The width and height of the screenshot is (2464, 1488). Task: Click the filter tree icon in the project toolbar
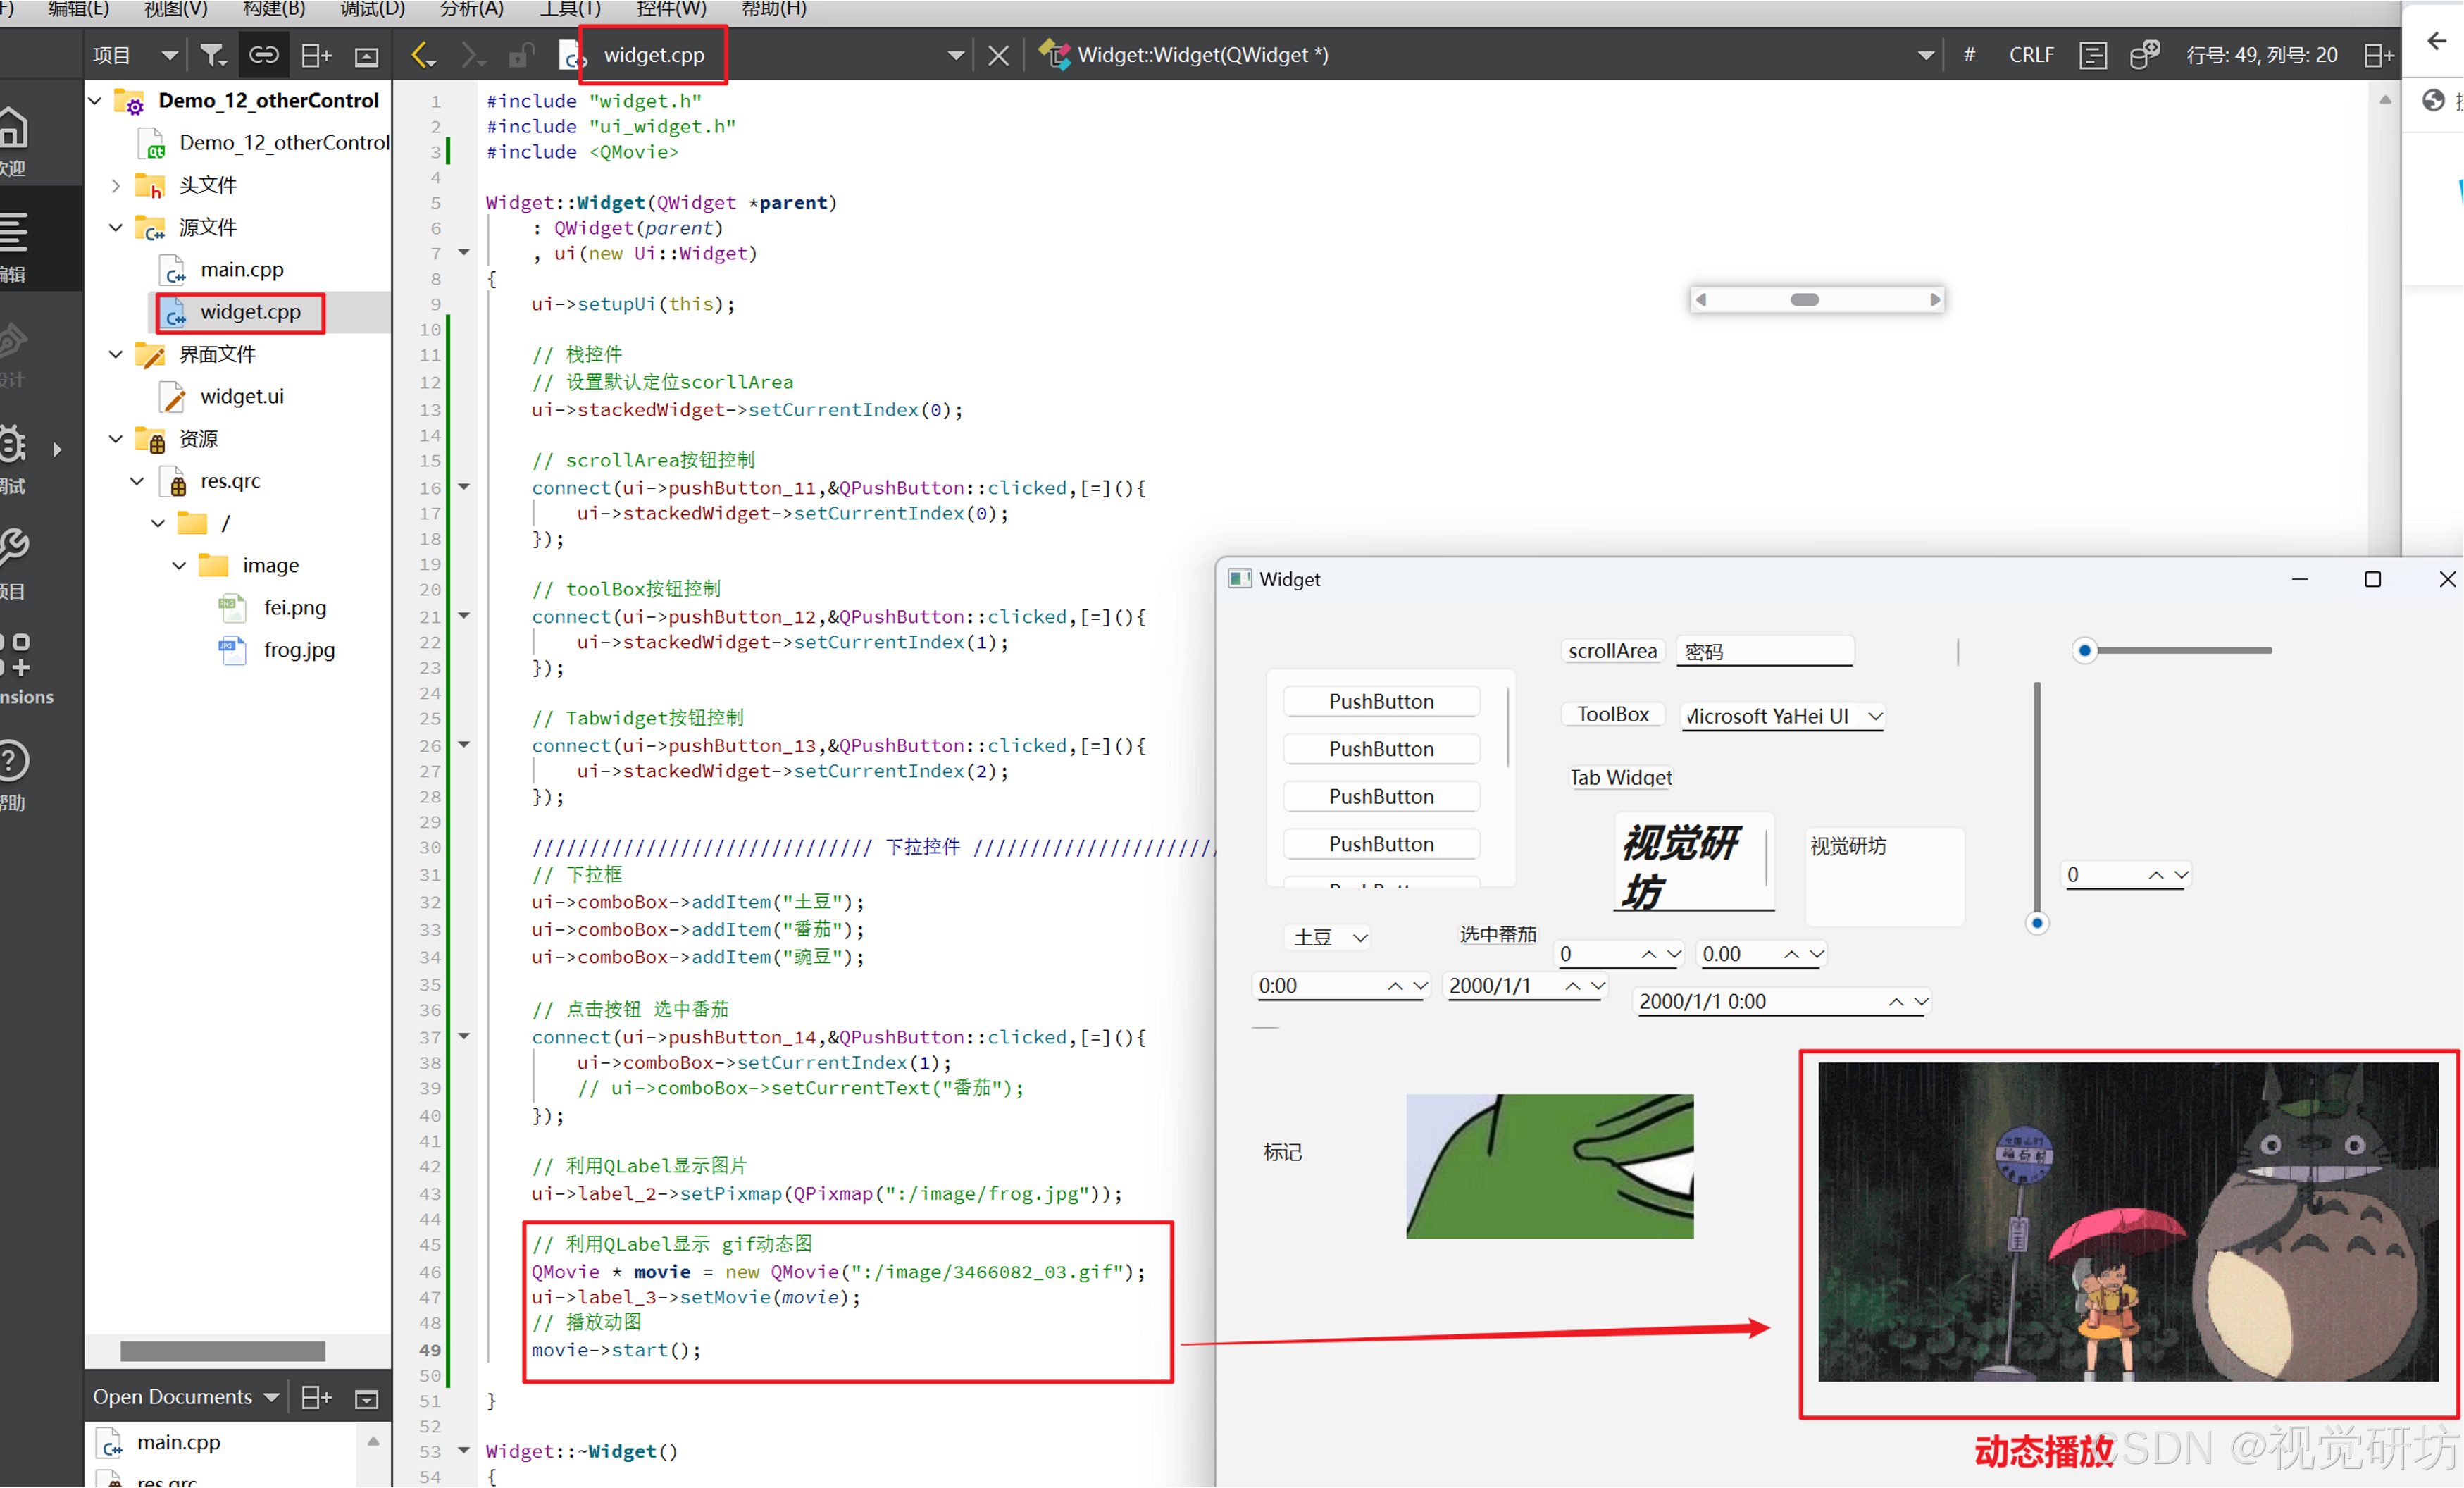point(212,55)
